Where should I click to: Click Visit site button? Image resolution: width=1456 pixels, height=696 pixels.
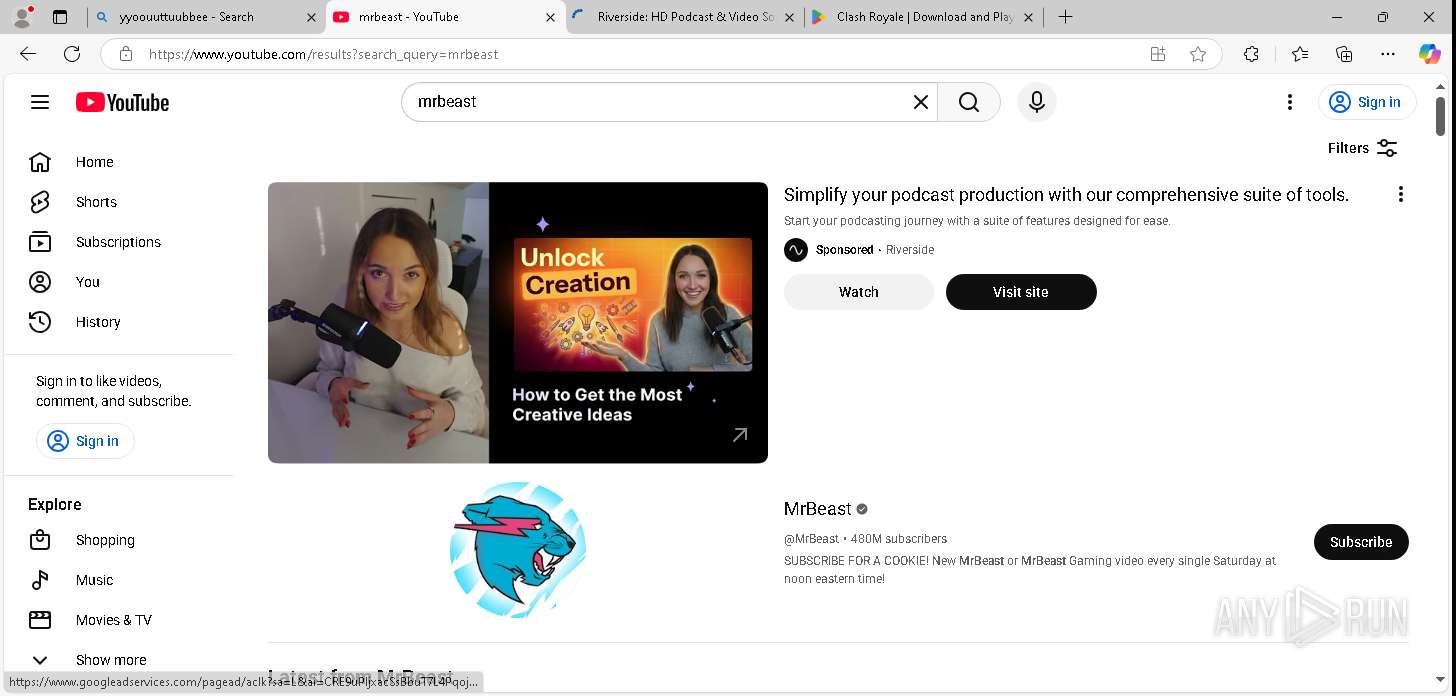coord(1021,292)
